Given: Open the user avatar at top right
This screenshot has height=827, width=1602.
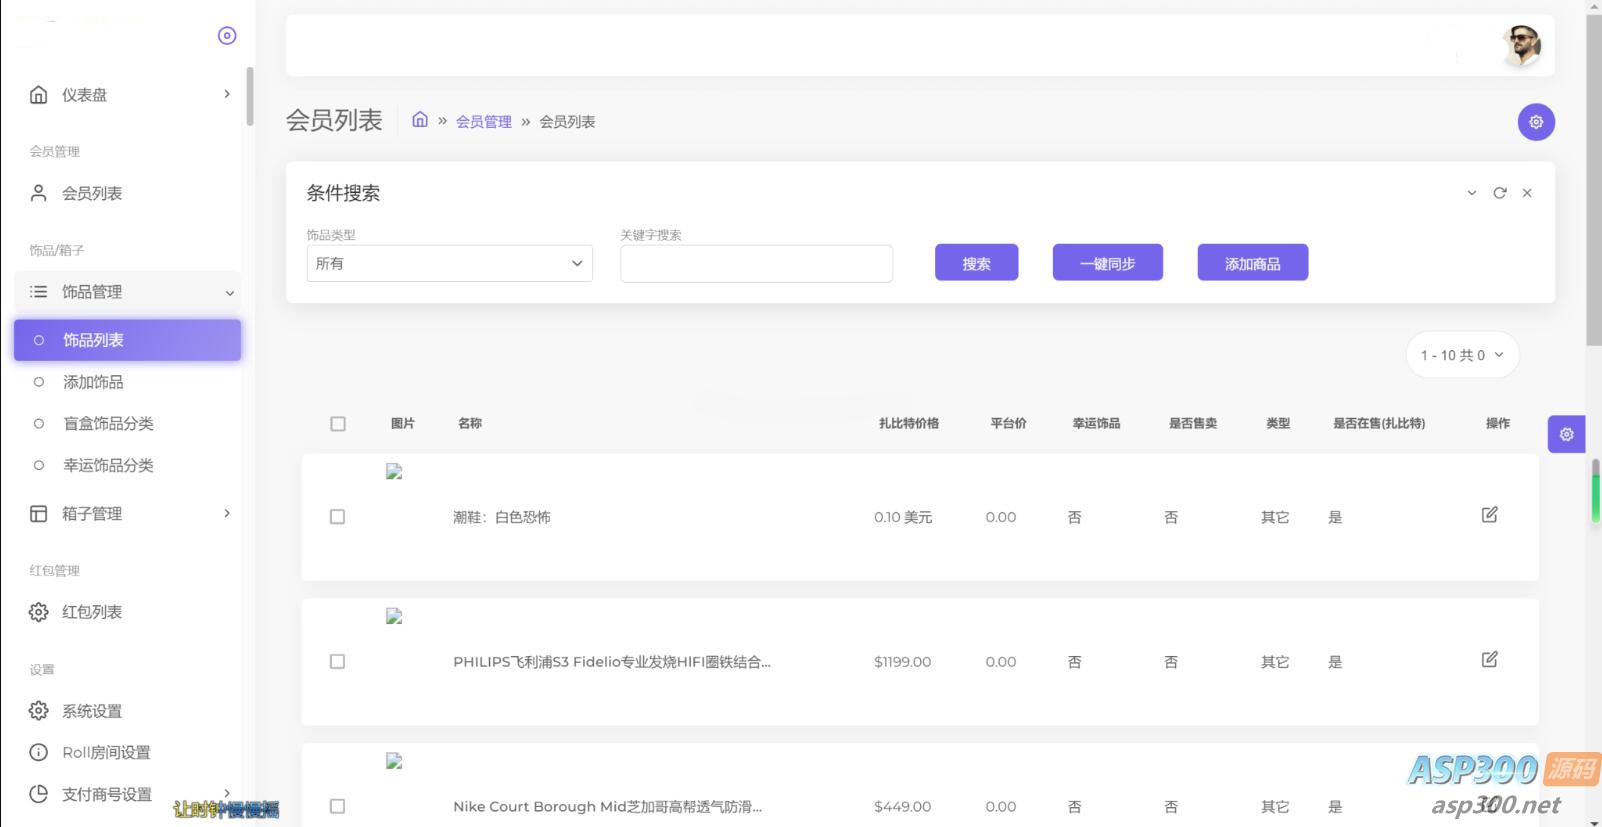Looking at the screenshot, I should coord(1521,45).
